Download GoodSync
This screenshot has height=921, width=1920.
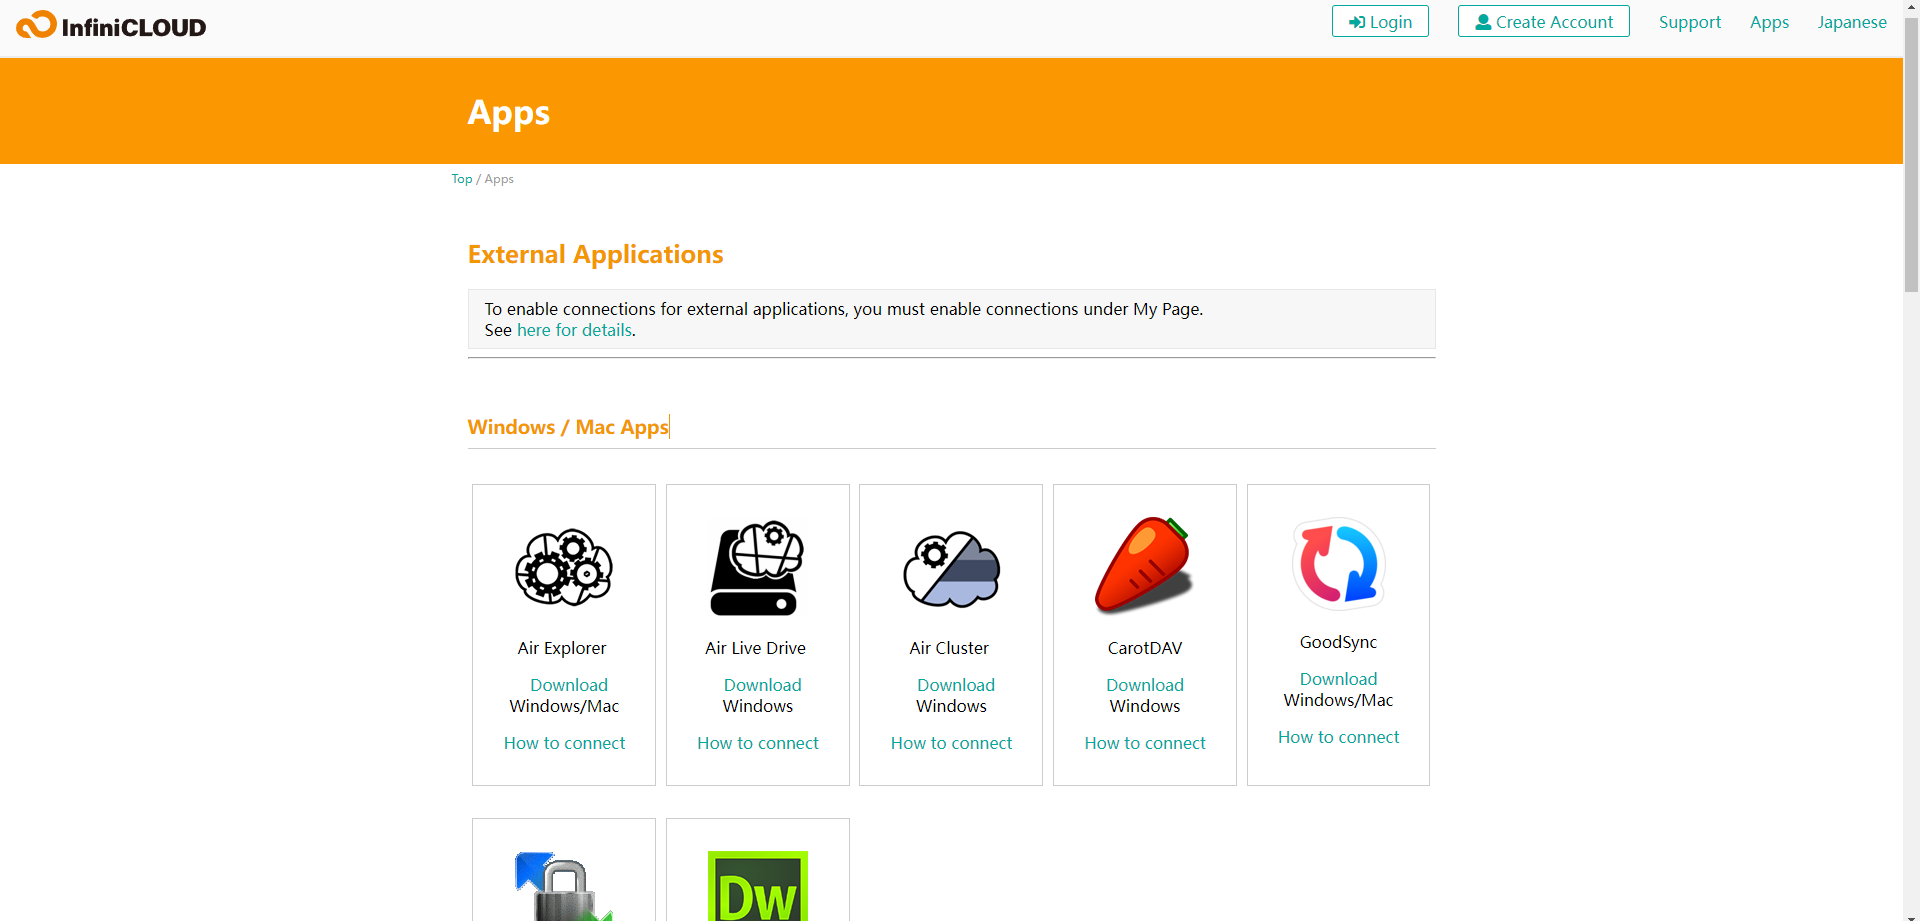coord(1338,679)
